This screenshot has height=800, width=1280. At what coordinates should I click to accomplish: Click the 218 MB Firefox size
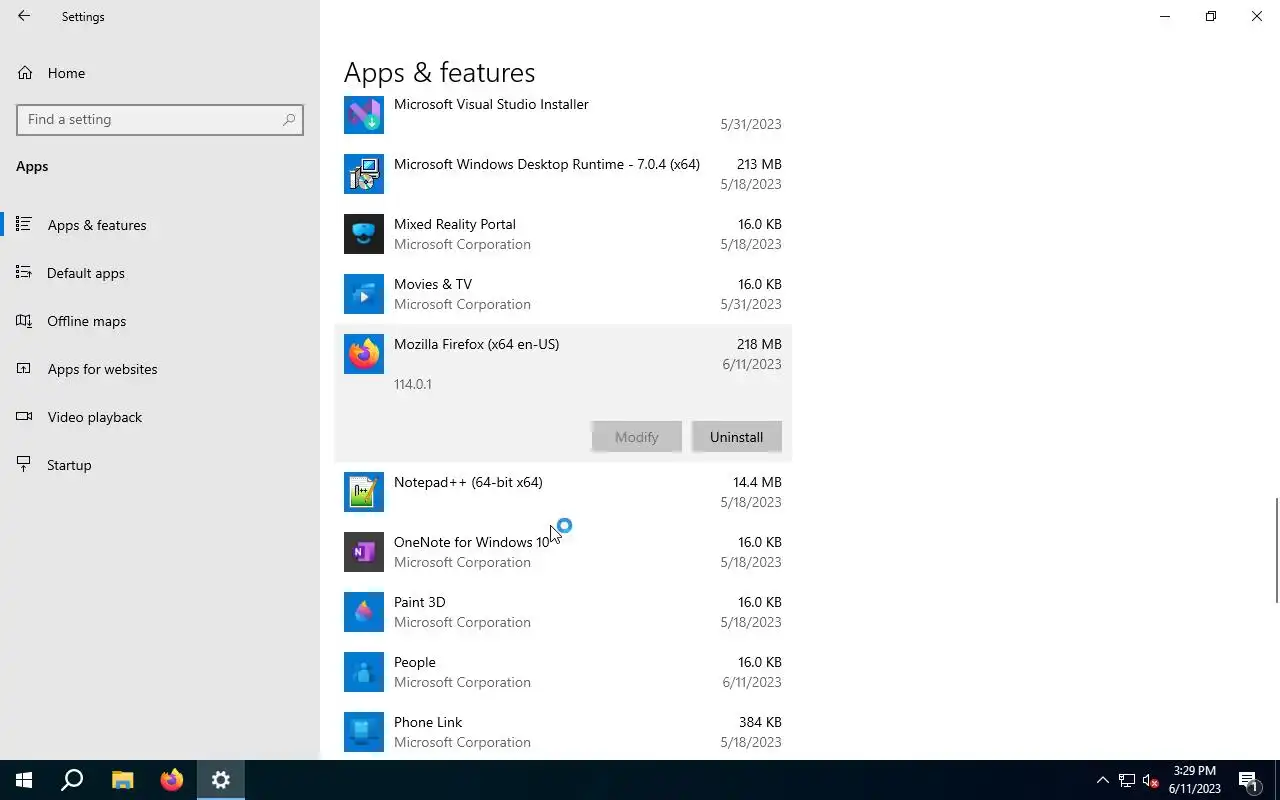coord(759,344)
